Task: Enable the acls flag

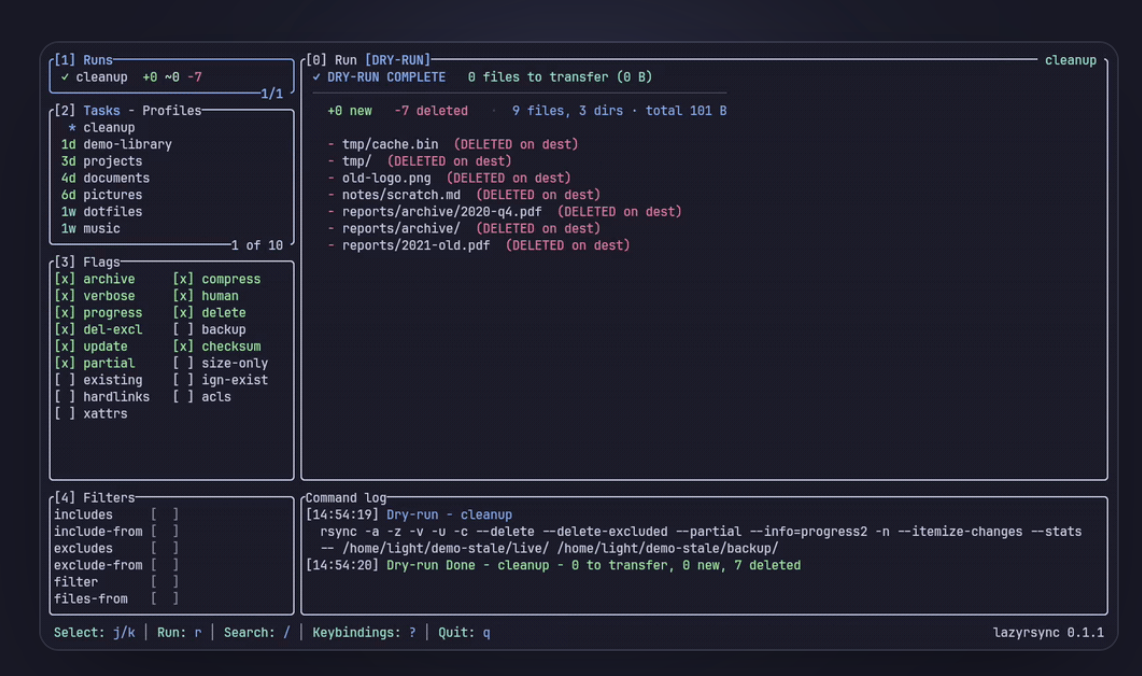Action: [184, 396]
